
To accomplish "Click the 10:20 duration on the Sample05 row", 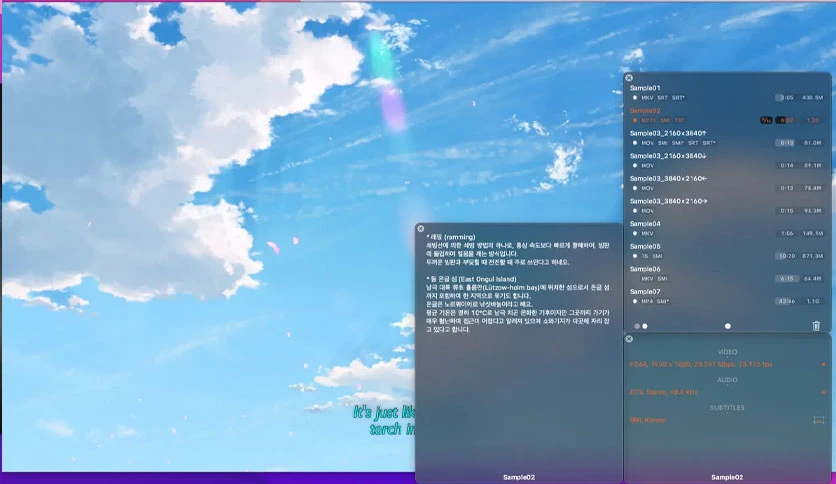I will point(786,256).
